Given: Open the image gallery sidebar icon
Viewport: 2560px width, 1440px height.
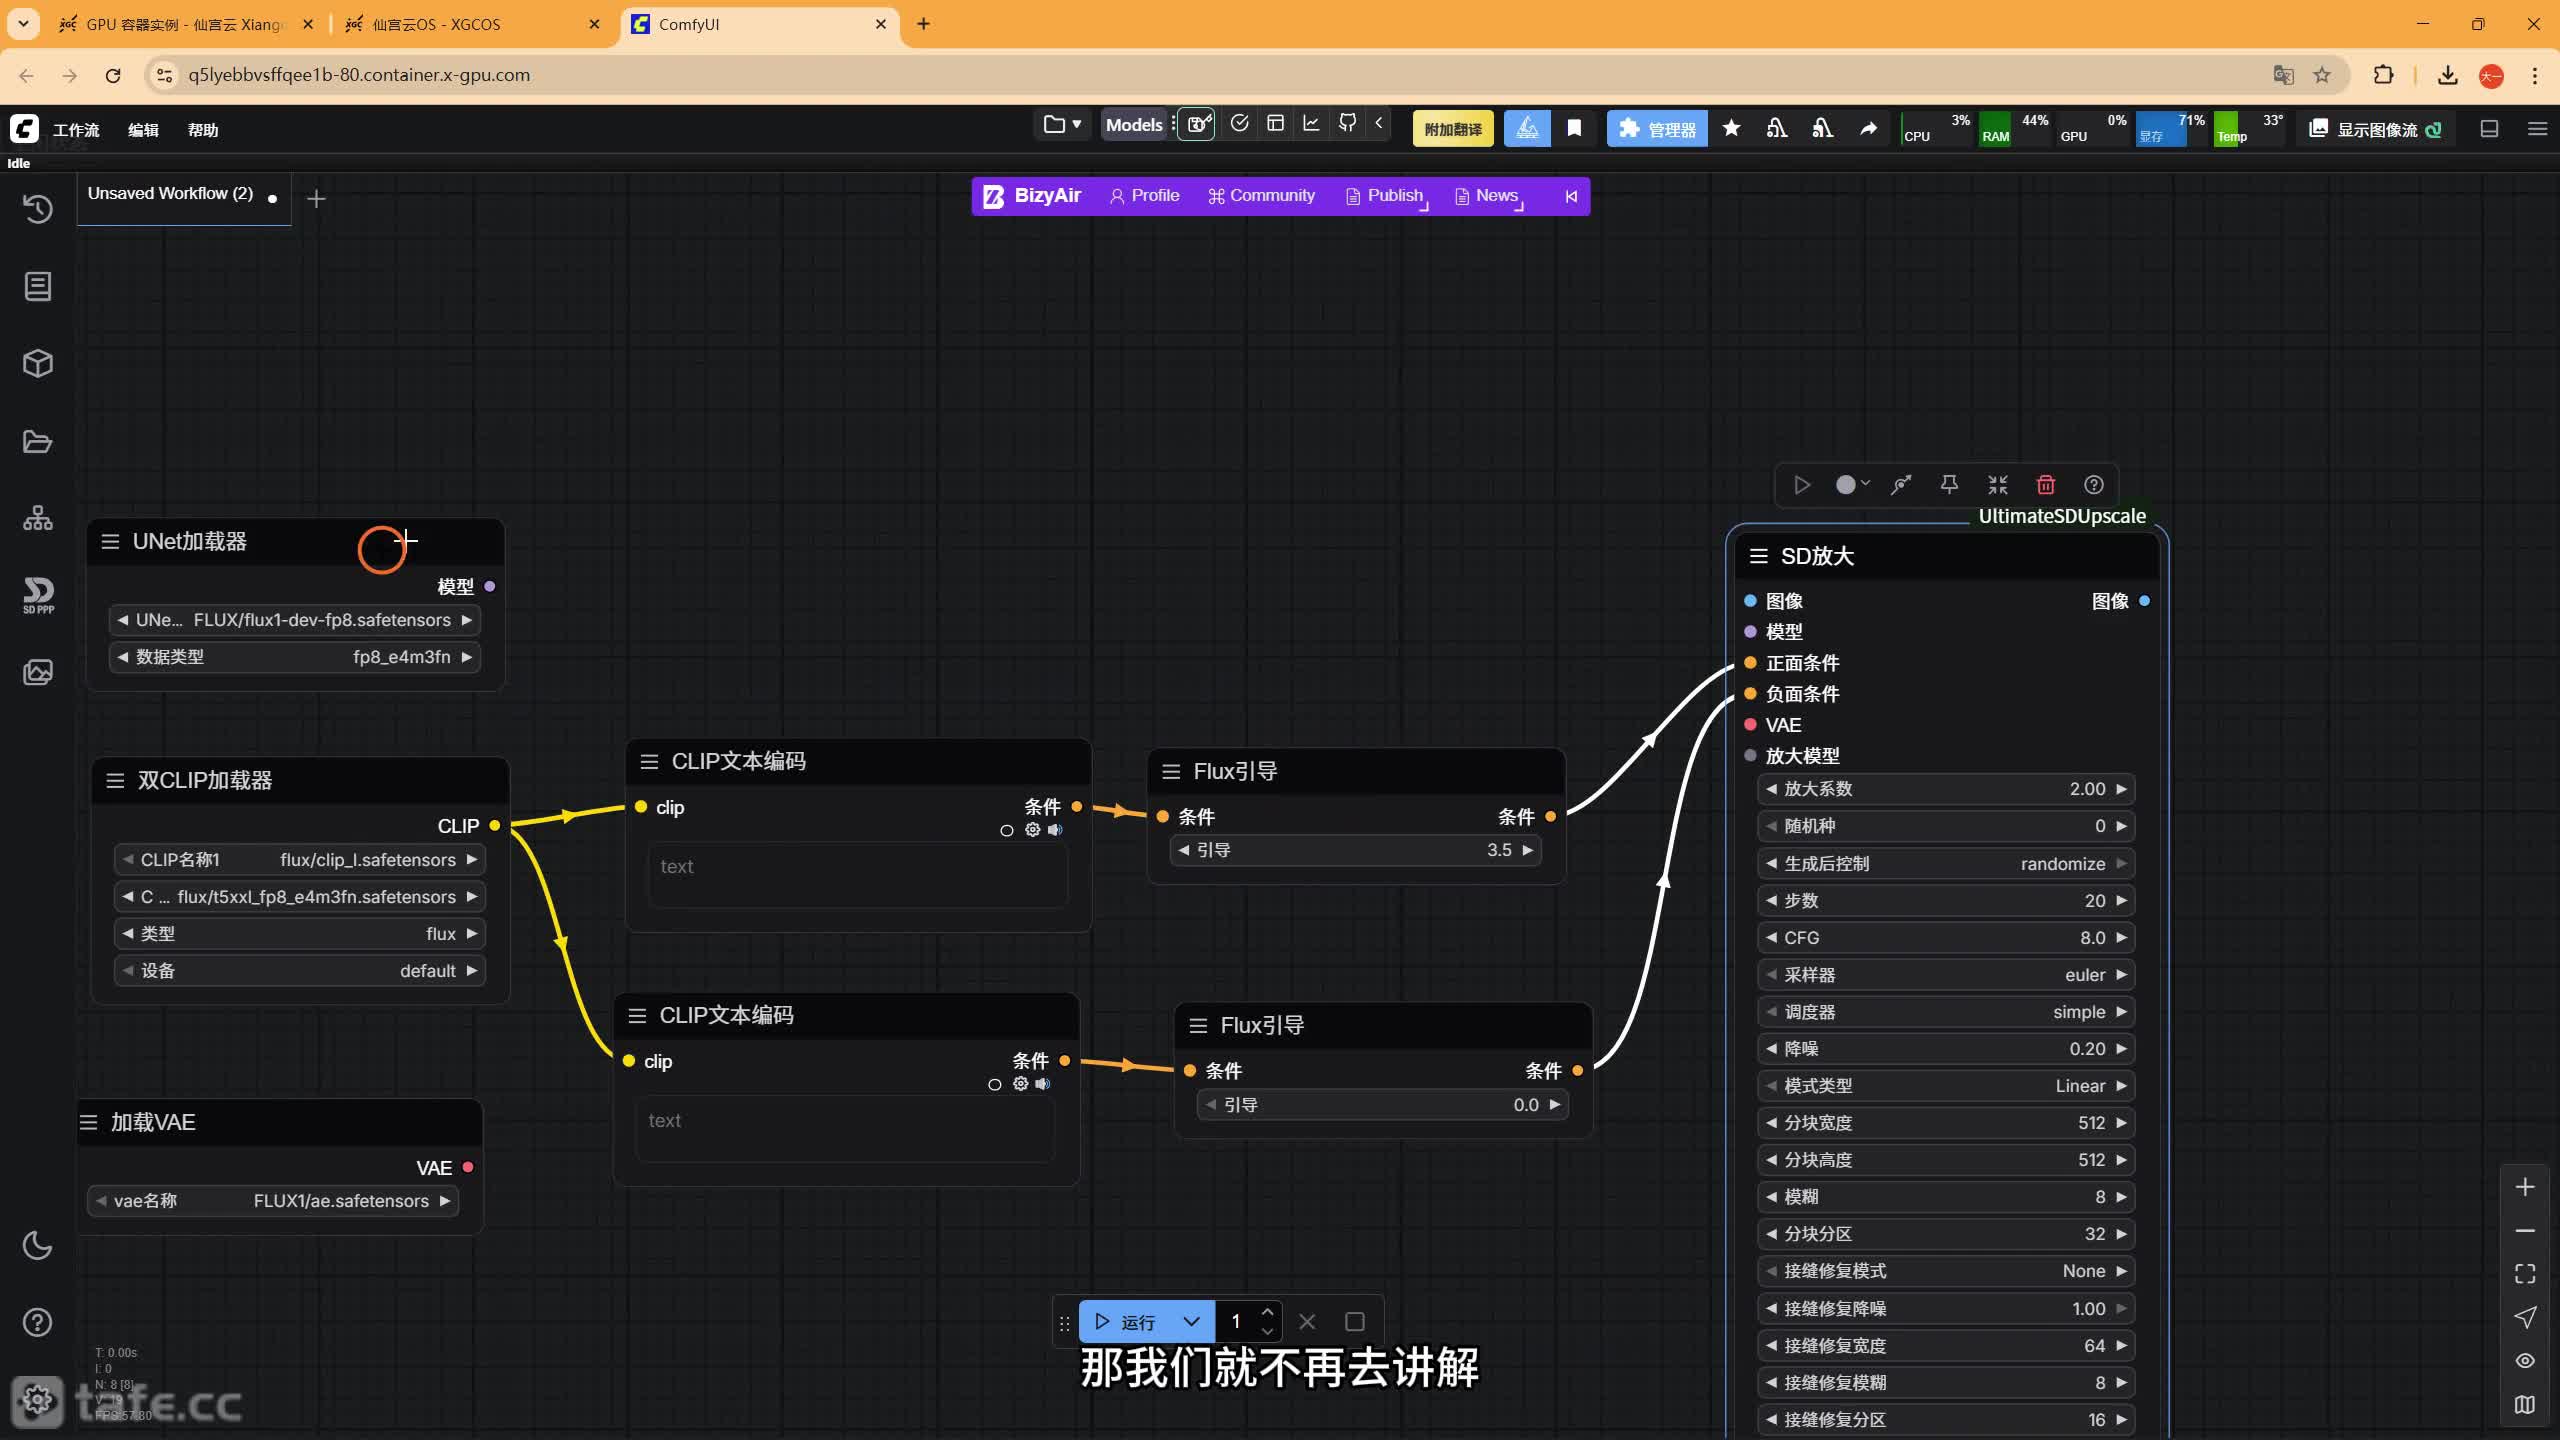Looking at the screenshot, I should [37, 672].
